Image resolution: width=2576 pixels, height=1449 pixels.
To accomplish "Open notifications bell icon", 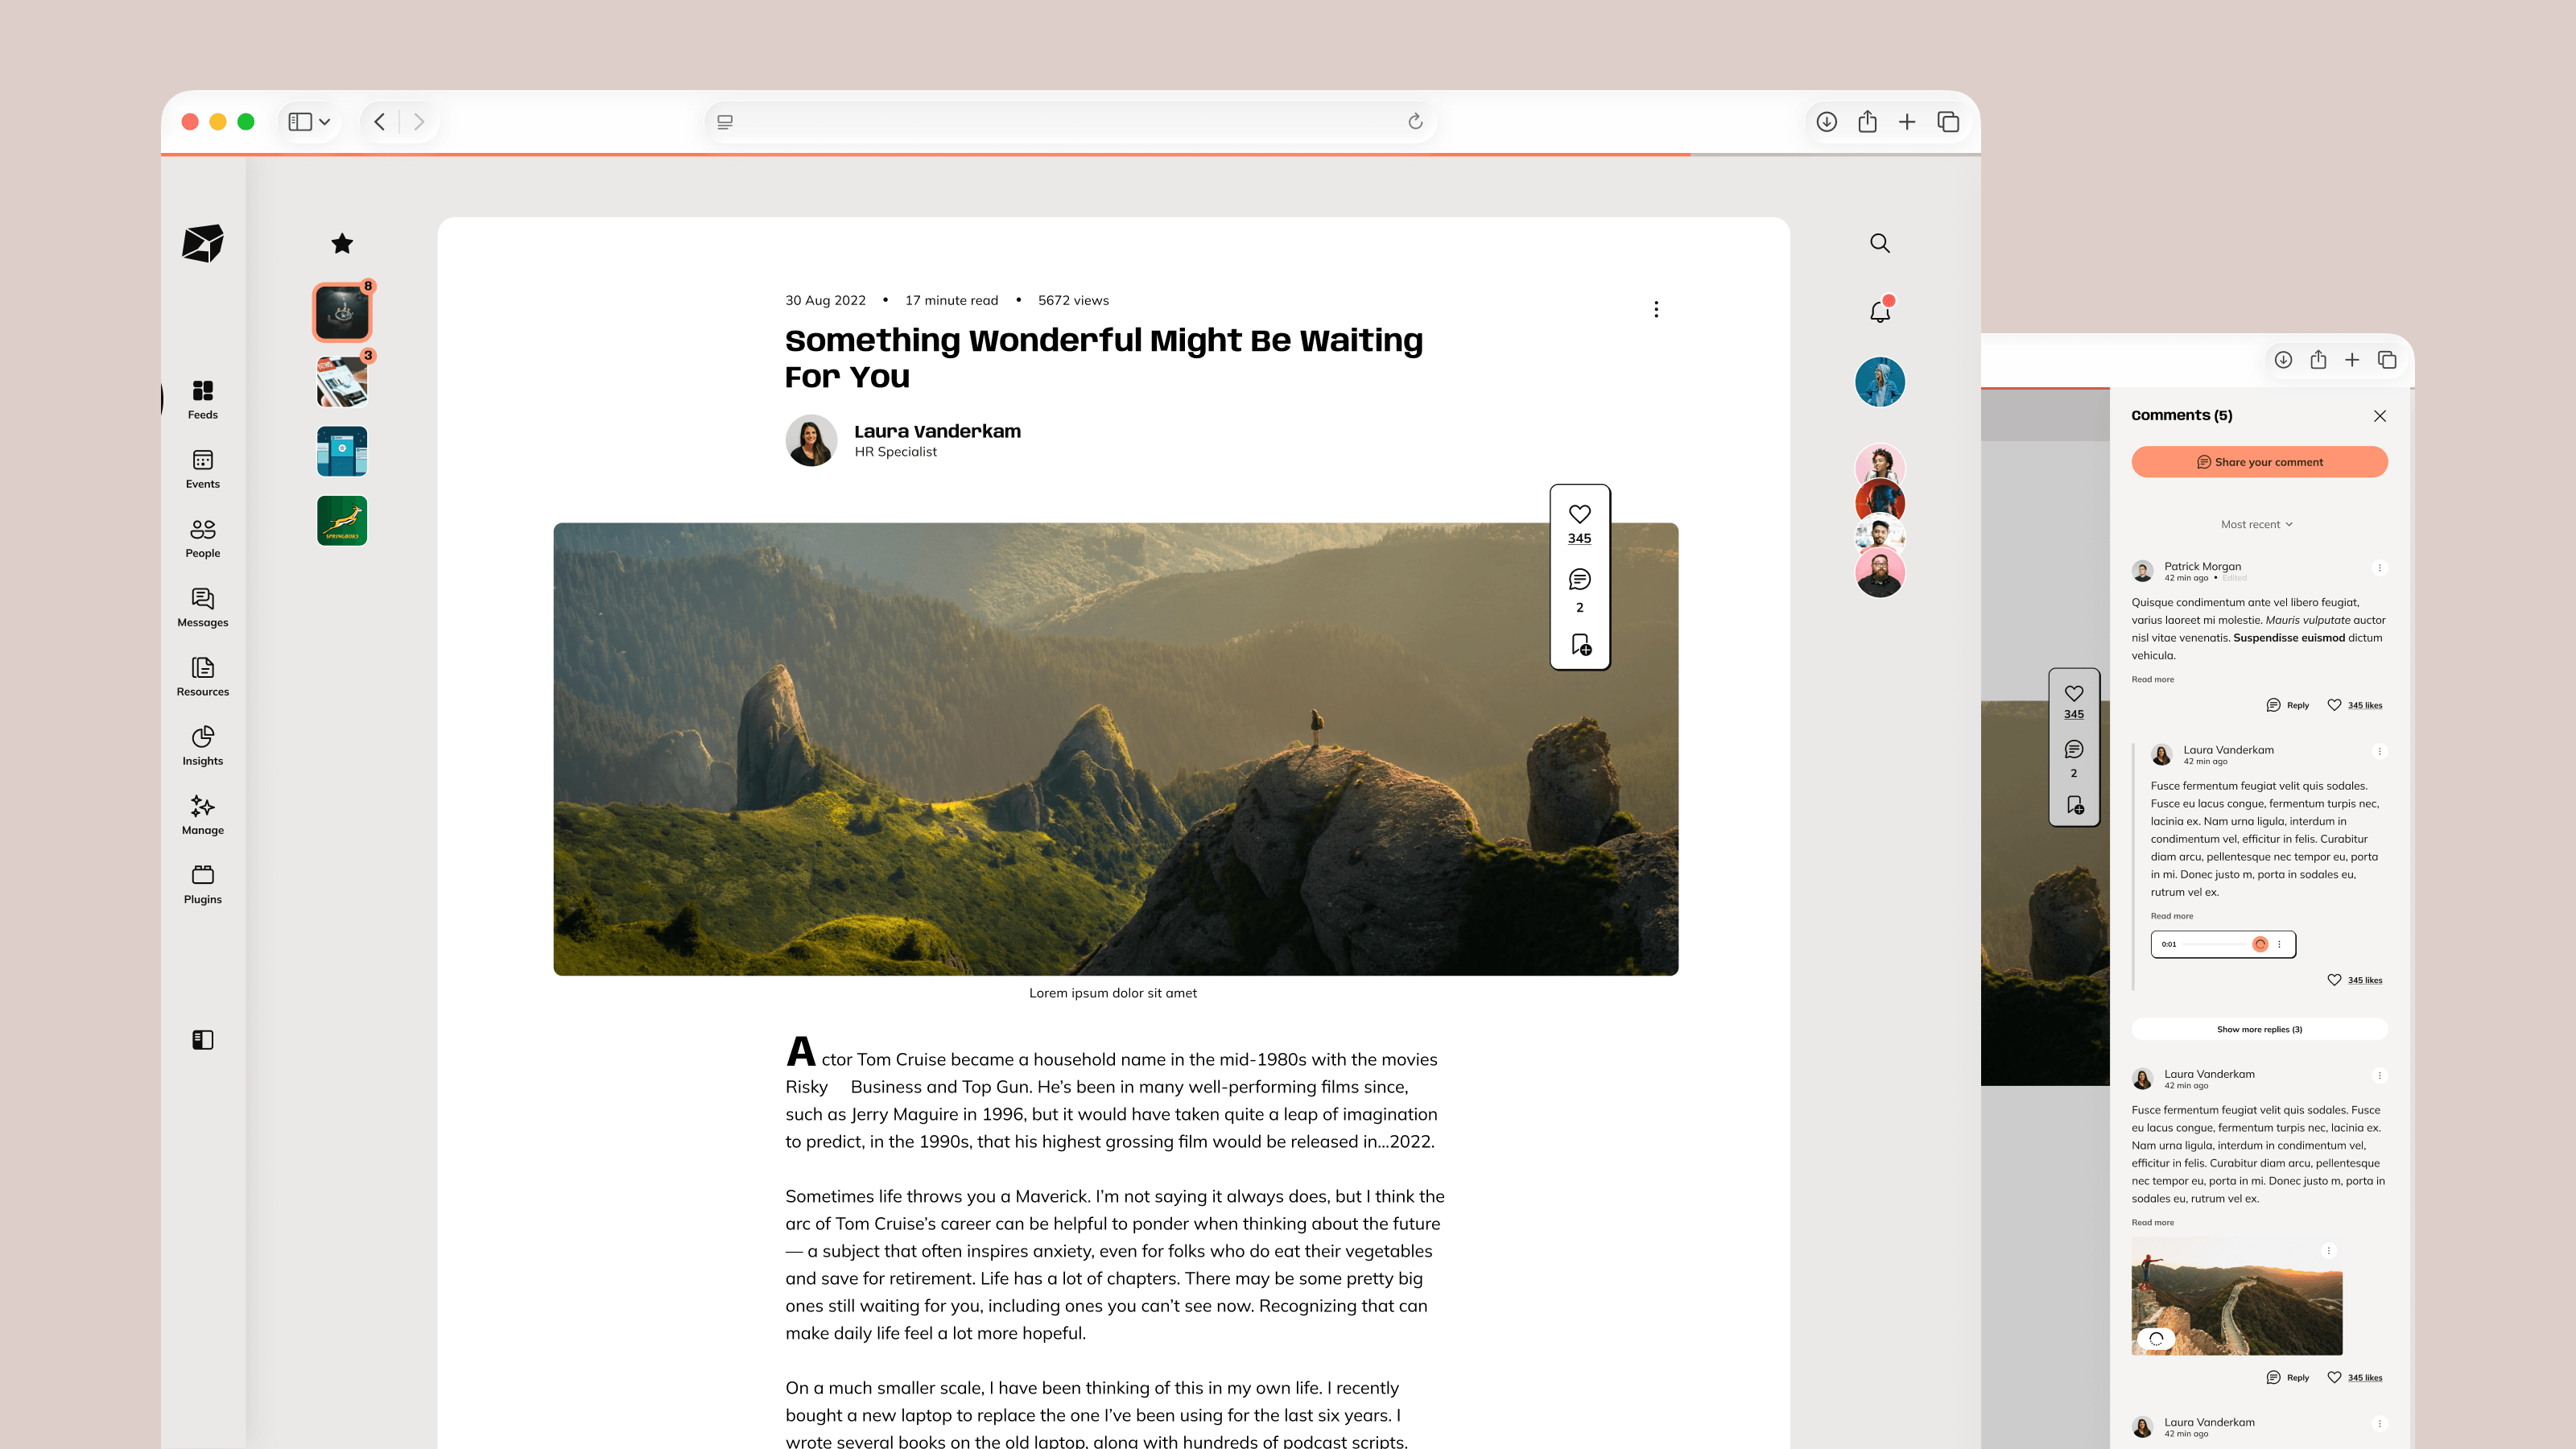I will (1880, 311).
